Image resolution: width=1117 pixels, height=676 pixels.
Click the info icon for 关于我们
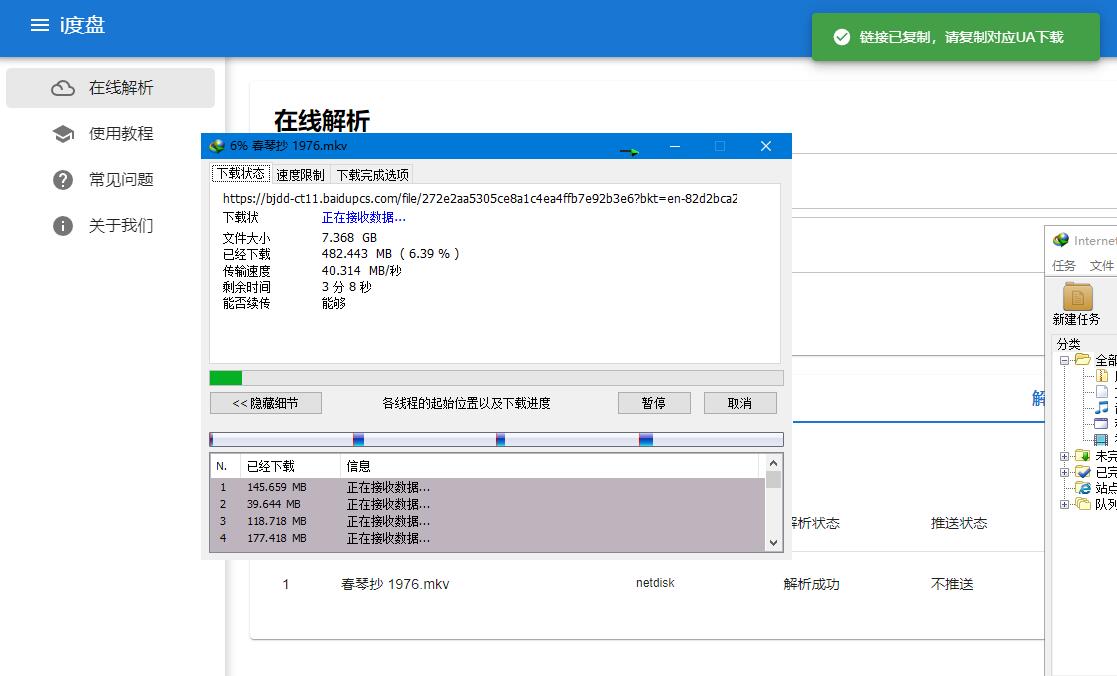tap(63, 226)
